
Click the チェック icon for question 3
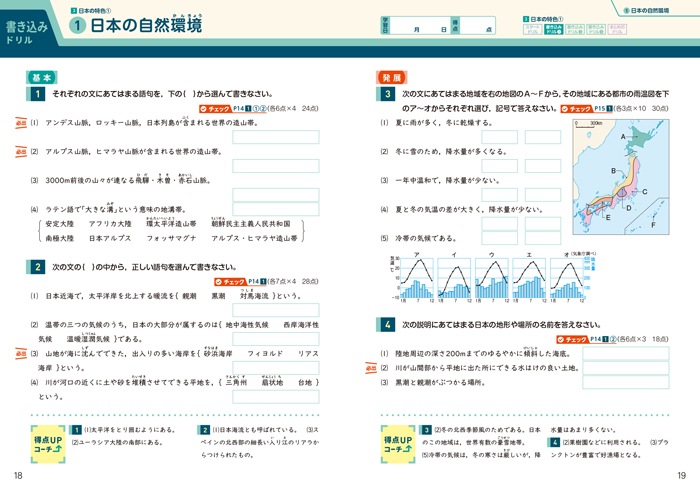tap(578, 106)
